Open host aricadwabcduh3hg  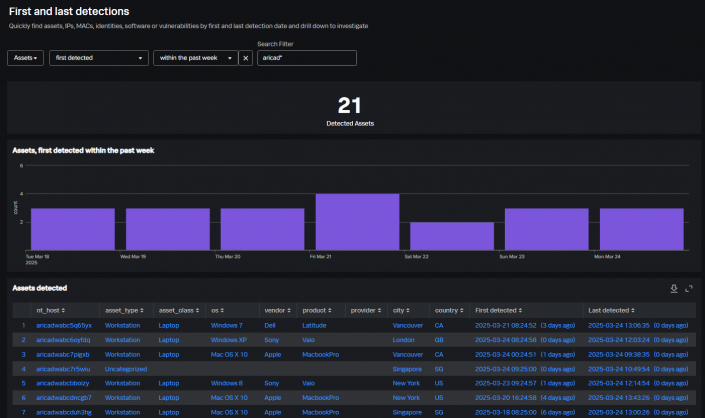[x=64, y=412]
